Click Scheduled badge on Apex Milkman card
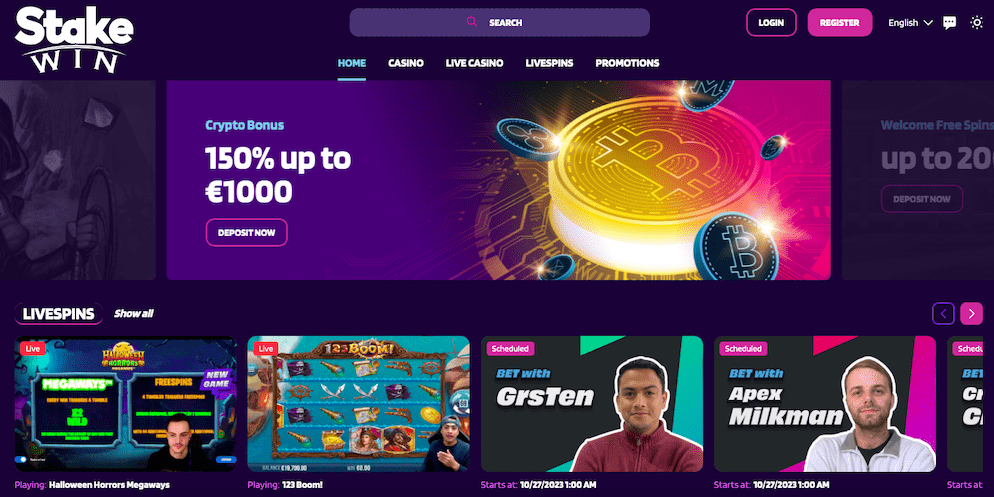Viewport: 994px width, 497px height. pos(743,349)
